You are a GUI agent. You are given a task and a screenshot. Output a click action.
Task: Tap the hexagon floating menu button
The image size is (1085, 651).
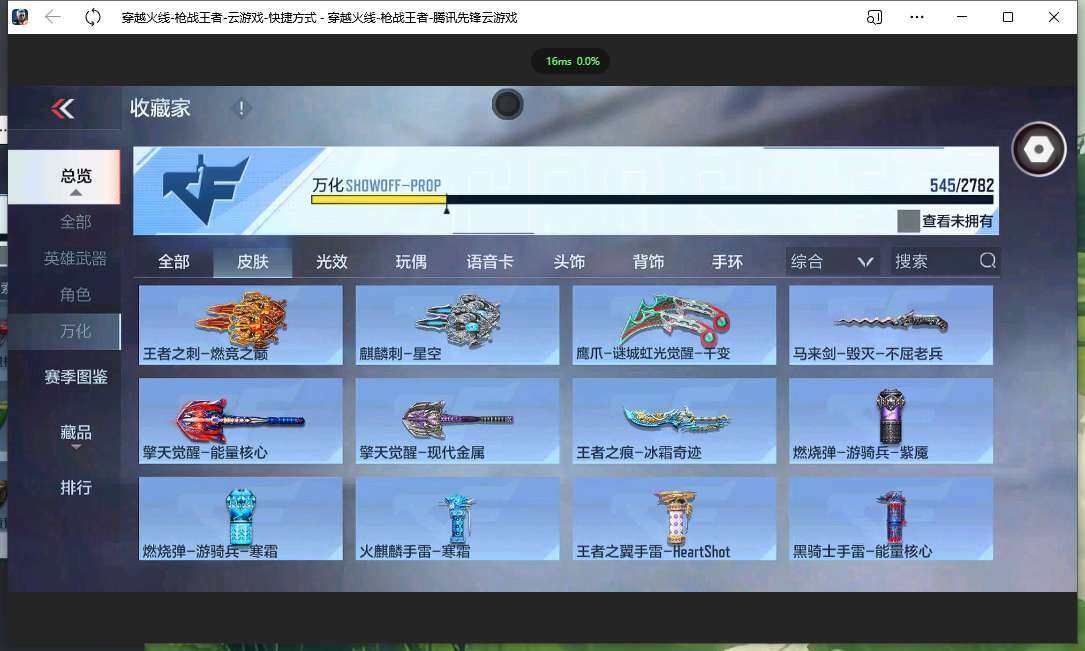click(1038, 149)
